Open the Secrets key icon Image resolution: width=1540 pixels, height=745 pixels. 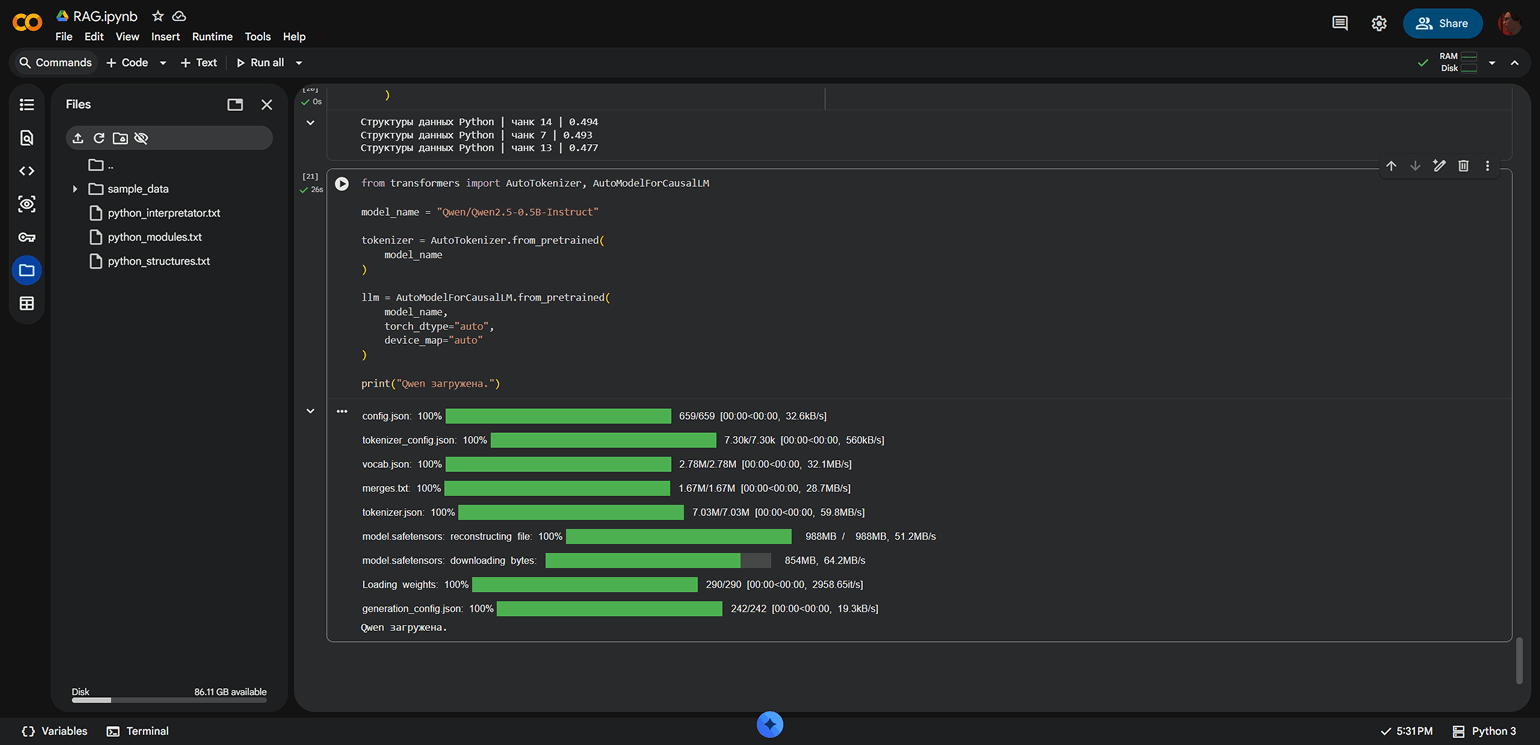pyautogui.click(x=27, y=237)
